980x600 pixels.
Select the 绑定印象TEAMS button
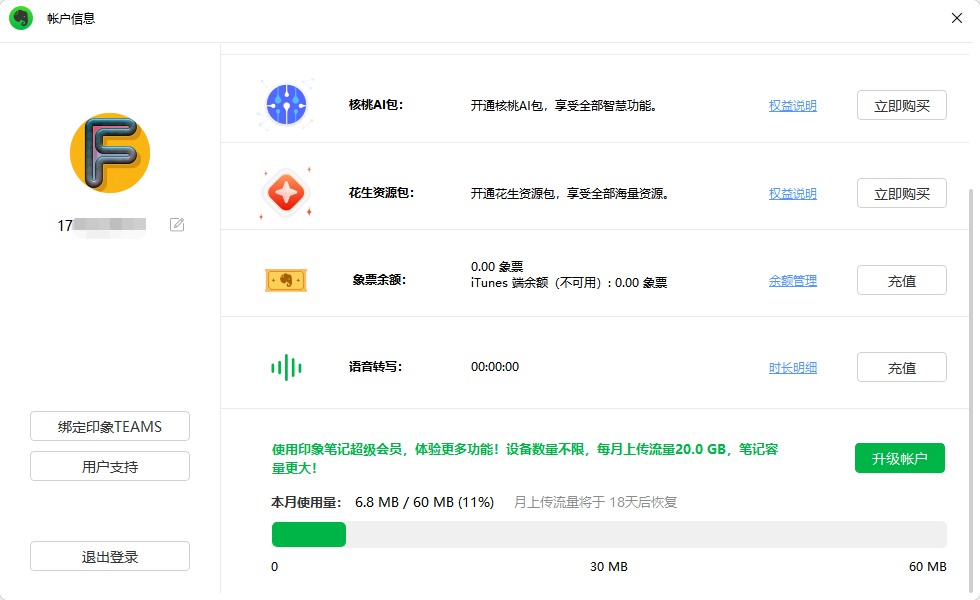(x=110, y=426)
